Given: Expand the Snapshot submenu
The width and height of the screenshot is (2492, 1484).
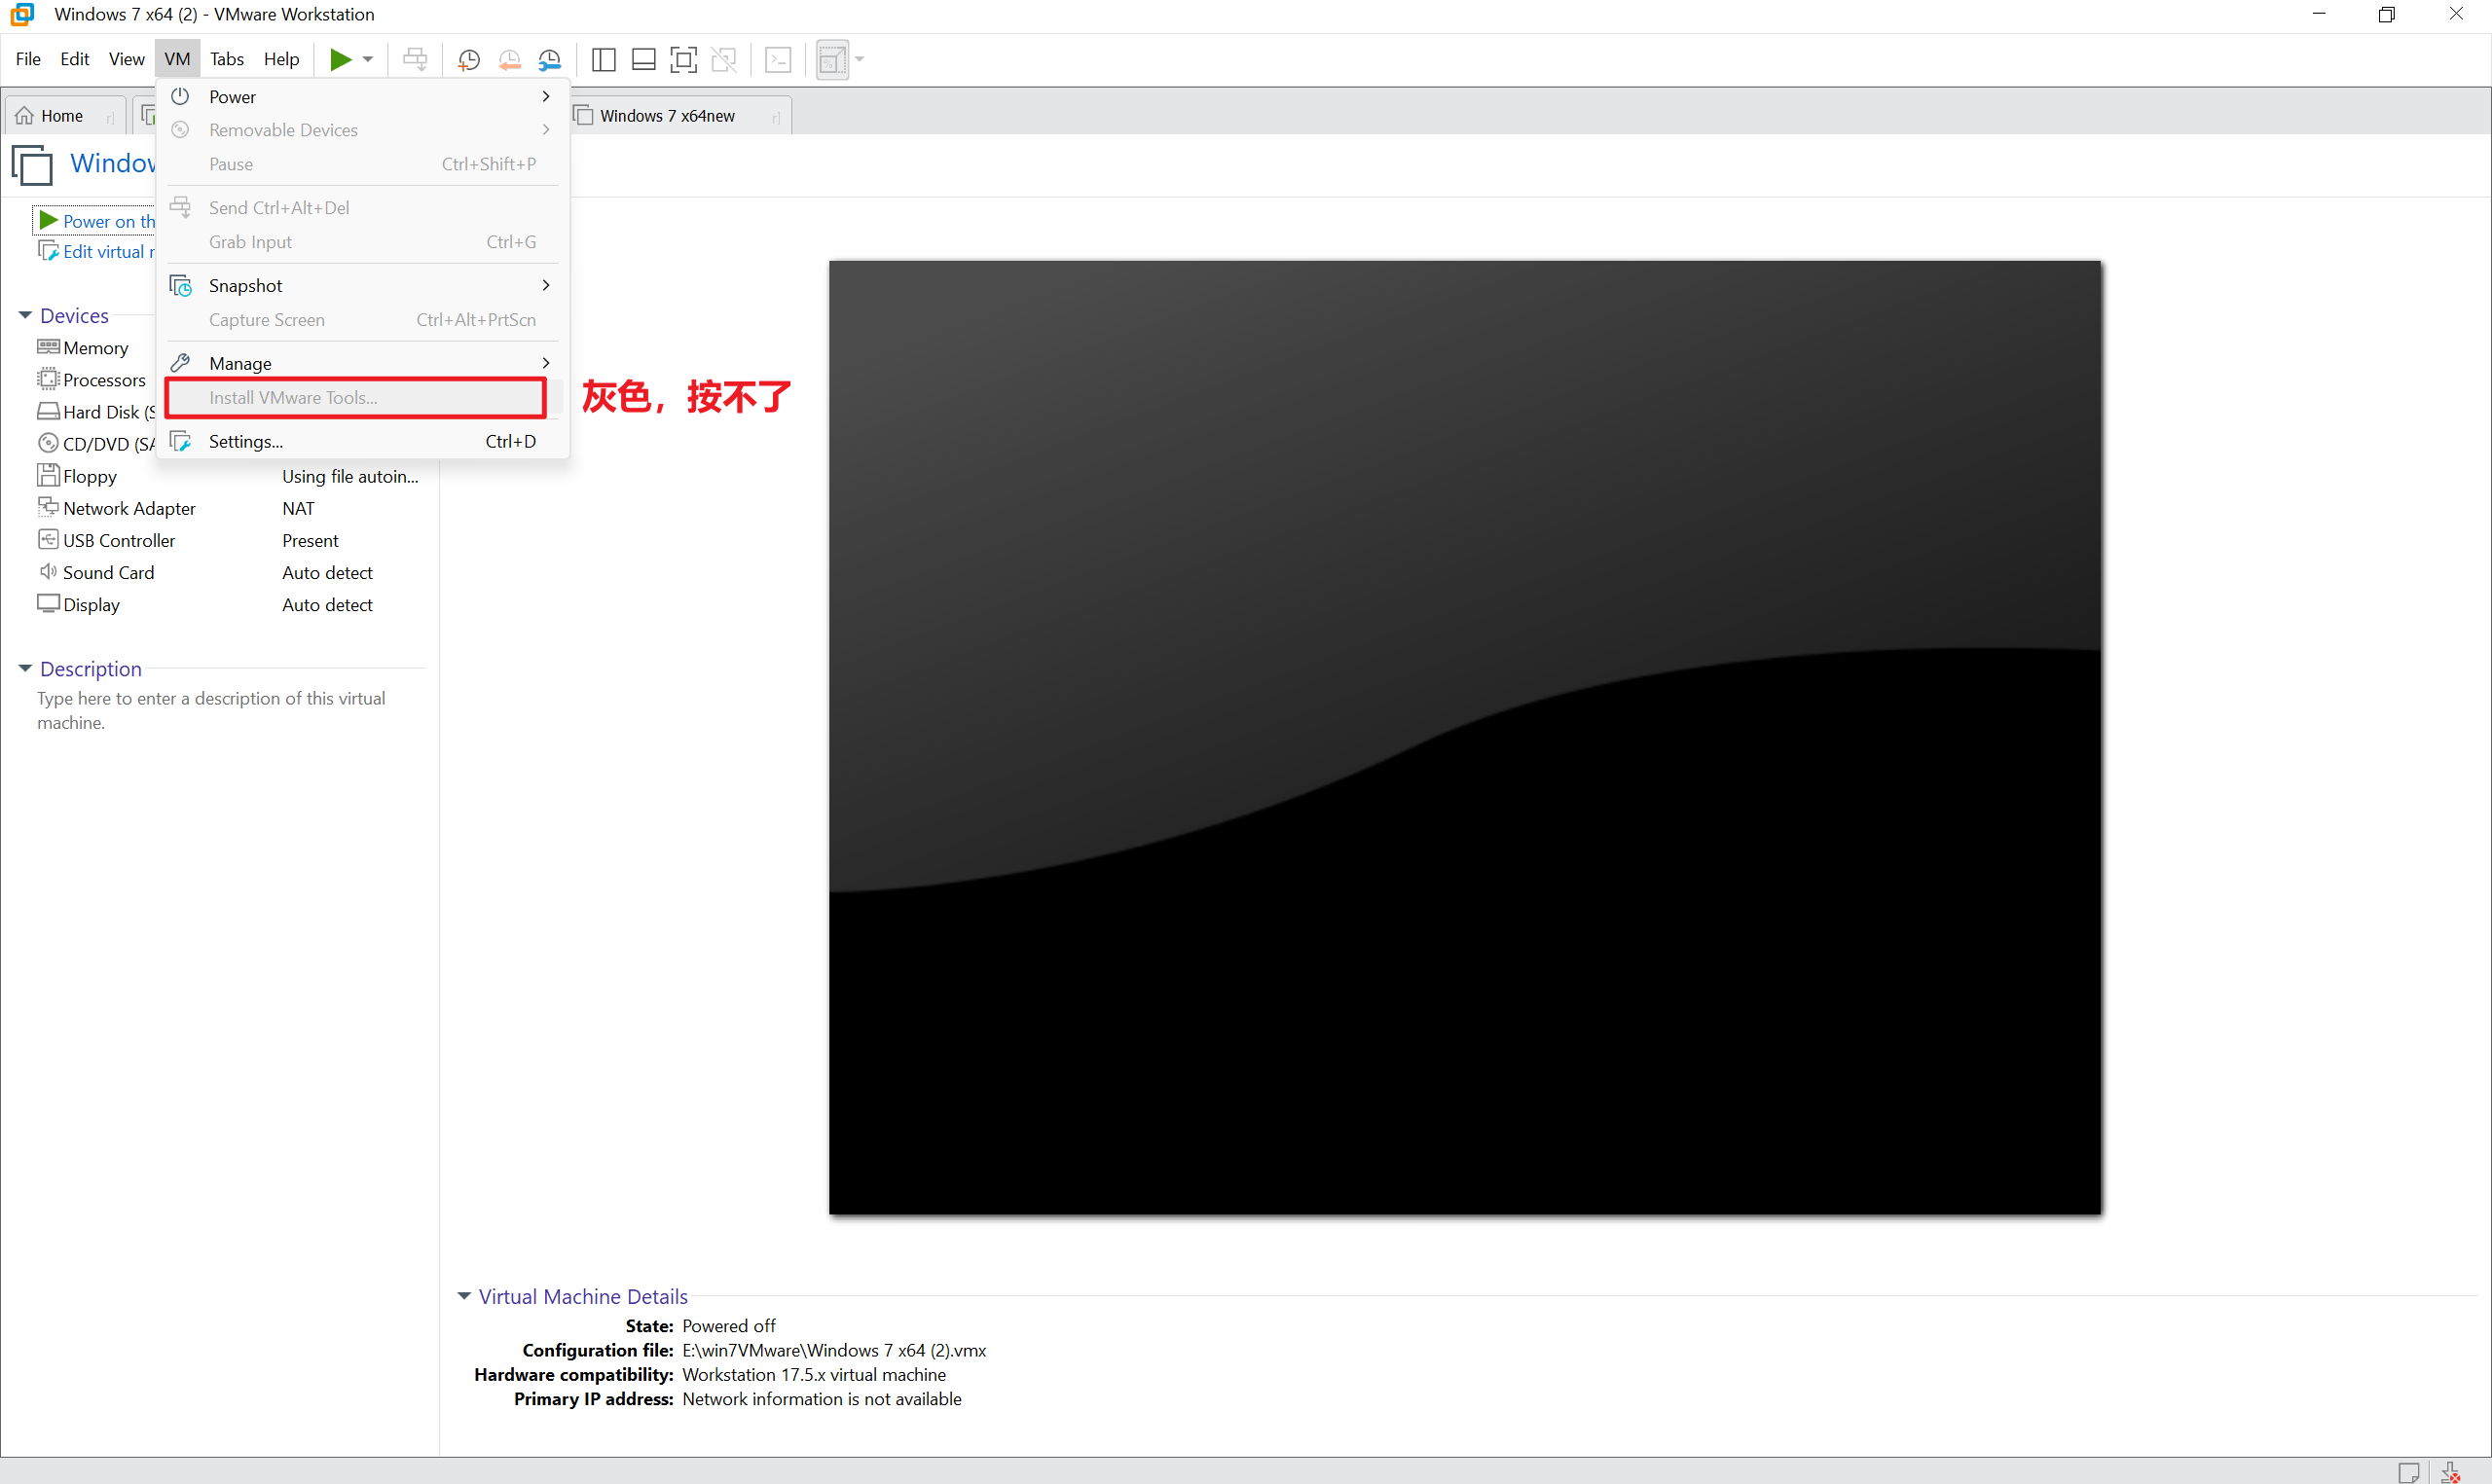Looking at the screenshot, I should coord(546,285).
